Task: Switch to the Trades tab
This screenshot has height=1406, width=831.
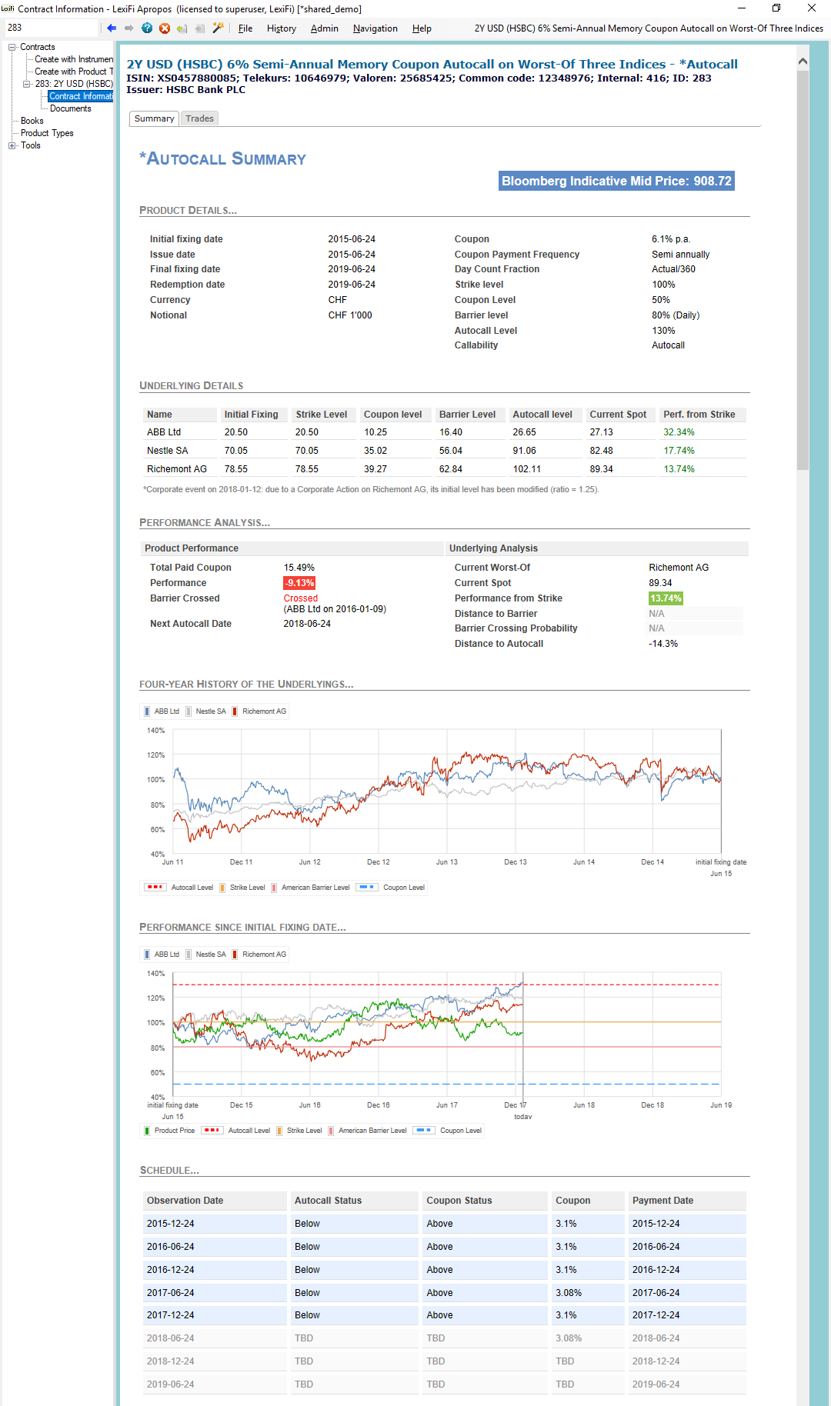Action: [200, 118]
